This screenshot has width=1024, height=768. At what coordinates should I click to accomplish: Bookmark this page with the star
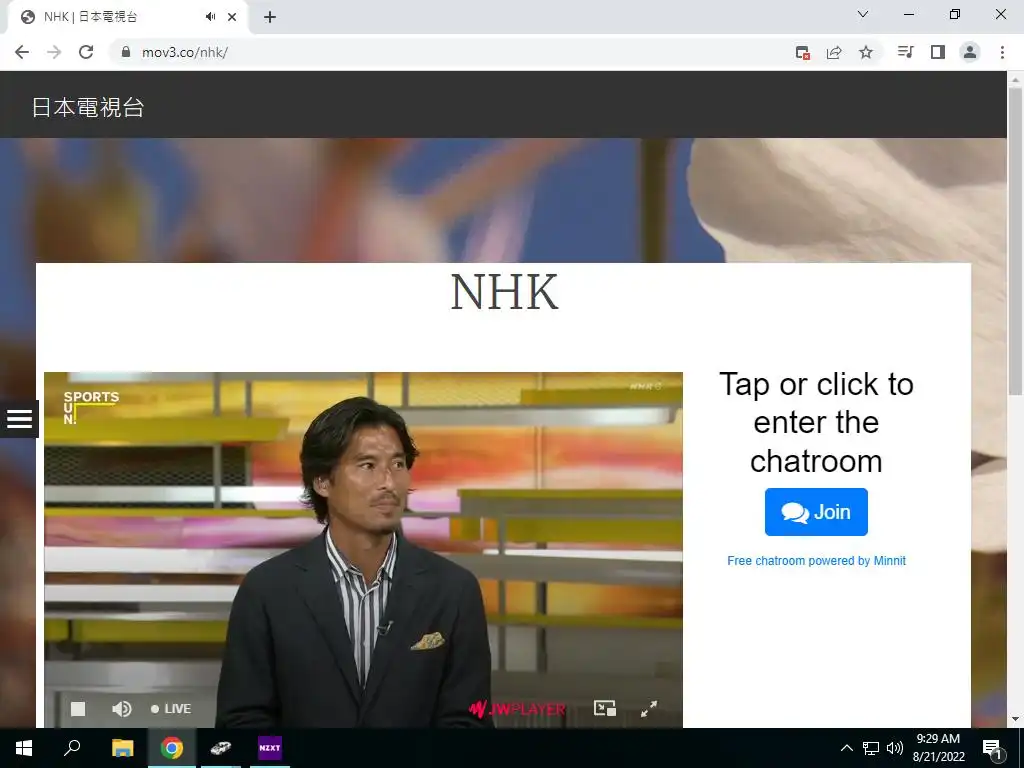866,52
